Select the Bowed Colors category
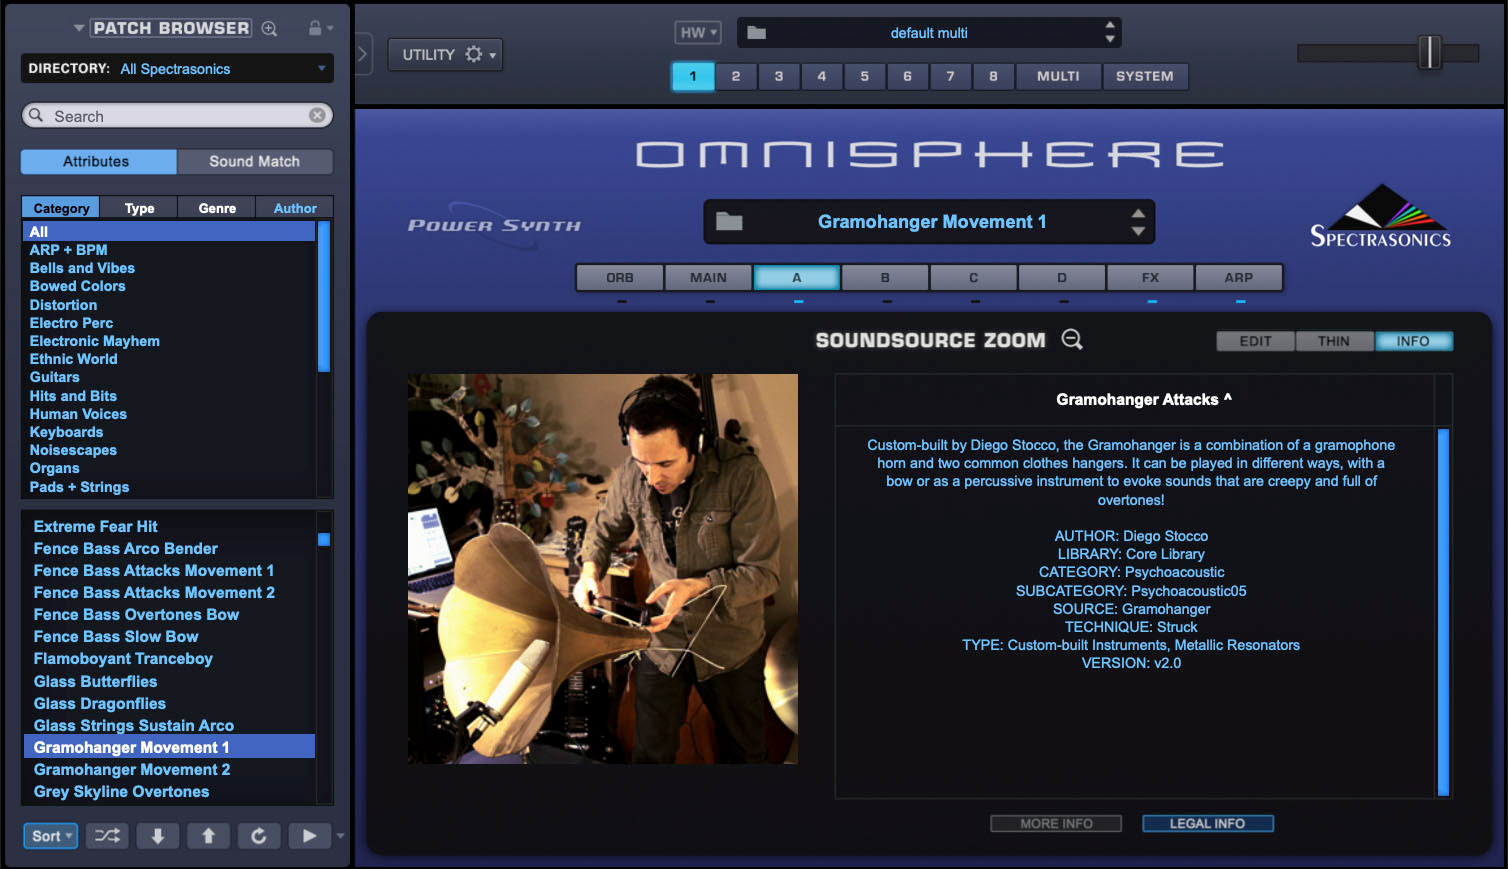Viewport: 1508px width, 869px height. pyautogui.click(x=78, y=286)
